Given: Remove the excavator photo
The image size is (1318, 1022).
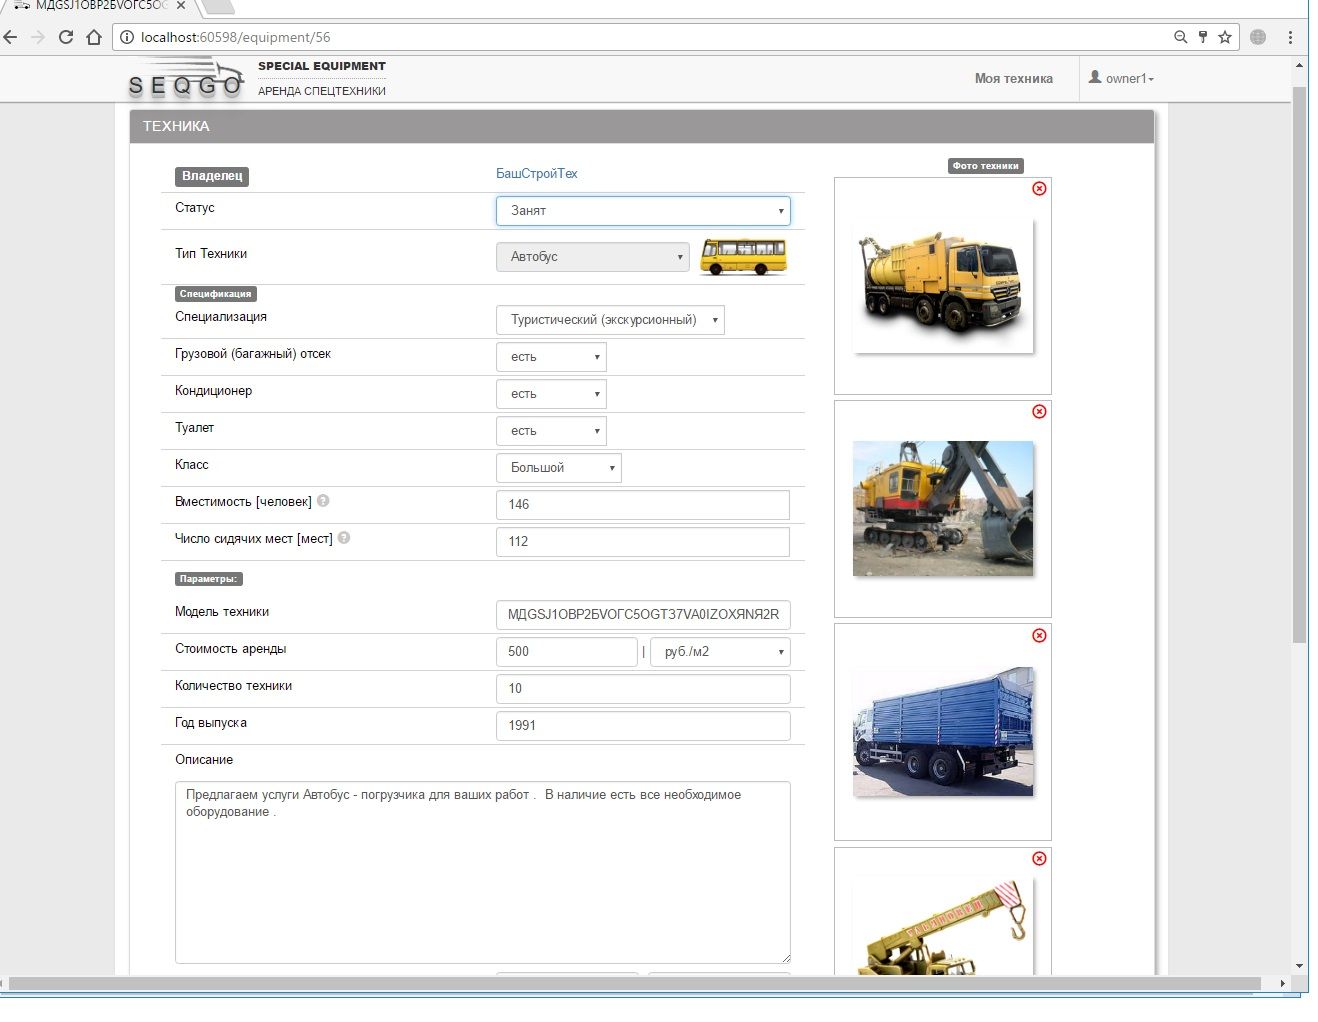Looking at the screenshot, I should tap(1039, 411).
